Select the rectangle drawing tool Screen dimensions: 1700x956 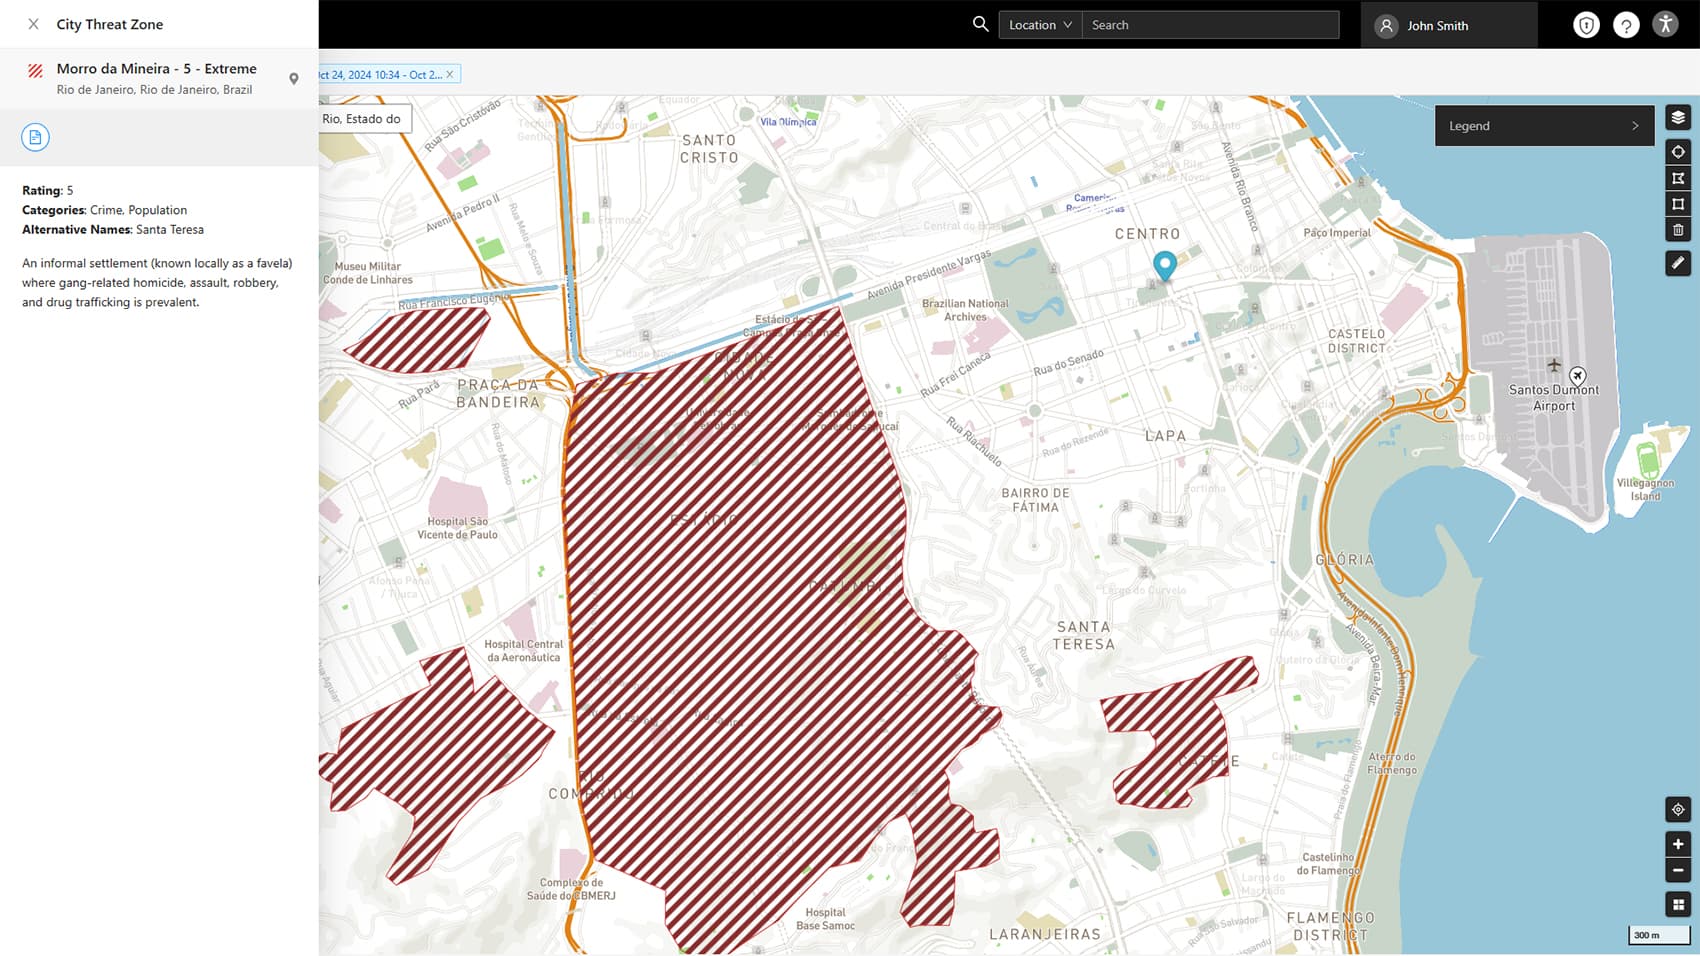pos(1678,204)
